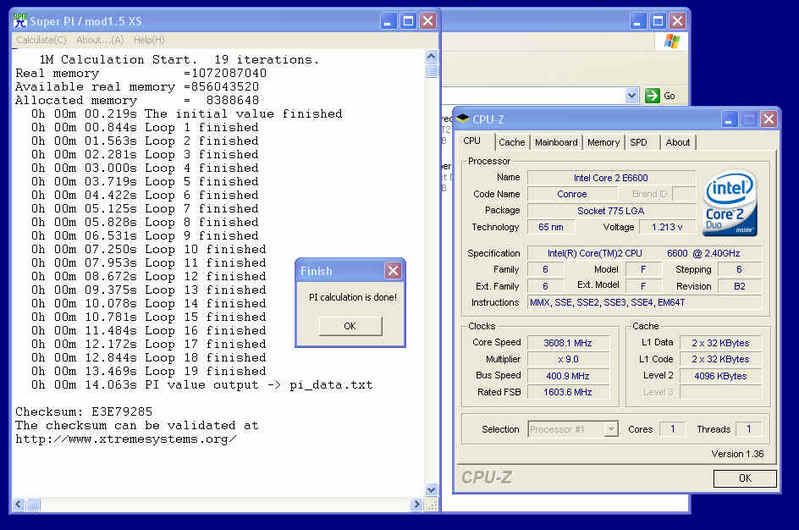The image size is (799, 530).
Task: Click the Package value 'Socket 775 LGA'
Action: pyautogui.click(x=611, y=210)
